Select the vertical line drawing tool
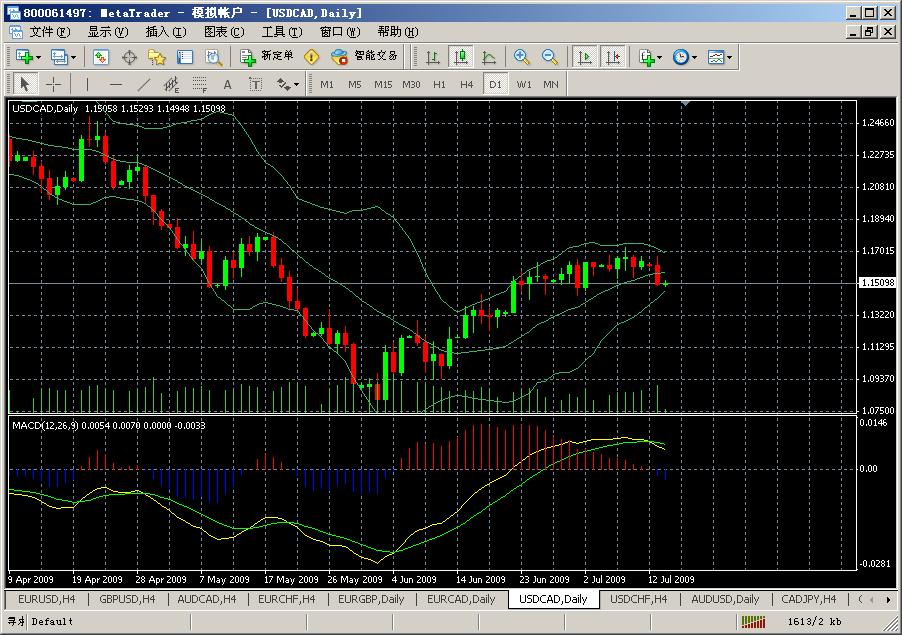This screenshot has width=902, height=635. [x=87, y=84]
